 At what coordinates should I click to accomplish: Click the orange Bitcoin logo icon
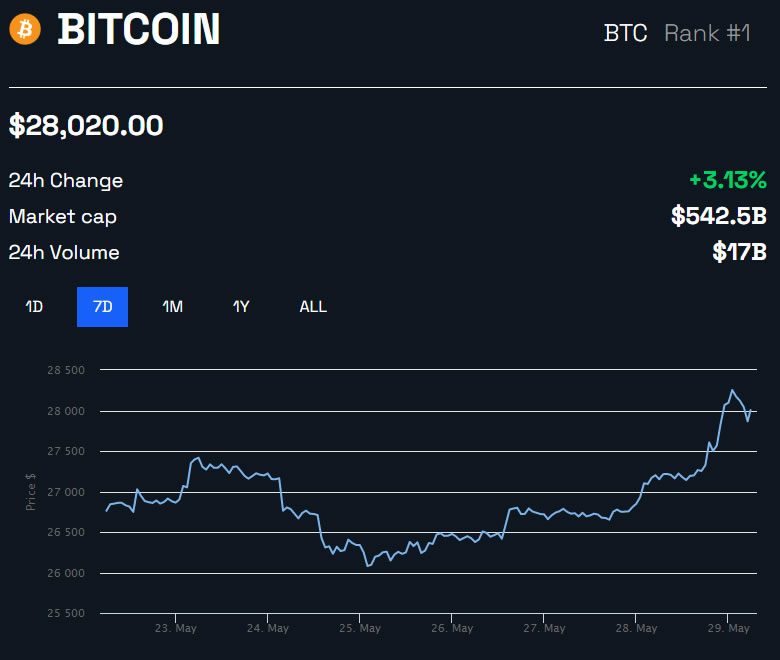(25, 29)
